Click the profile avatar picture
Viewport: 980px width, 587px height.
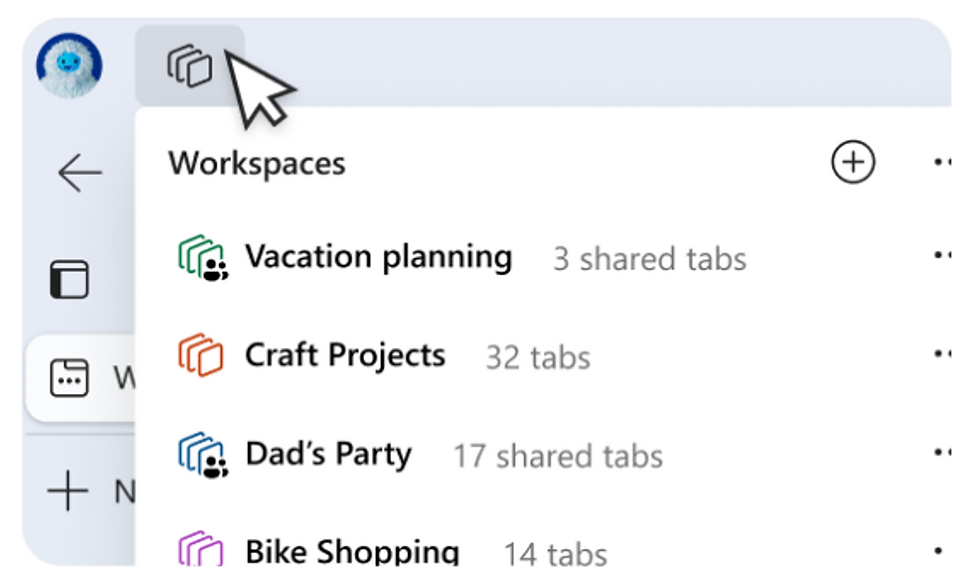click(x=69, y=65)
